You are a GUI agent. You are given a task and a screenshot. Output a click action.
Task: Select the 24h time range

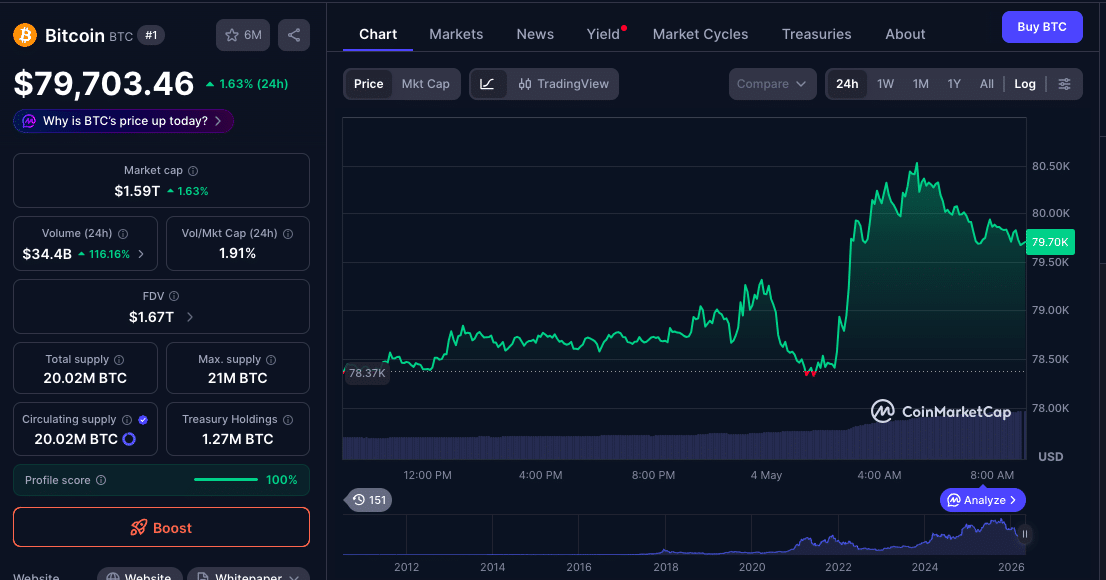847,84
